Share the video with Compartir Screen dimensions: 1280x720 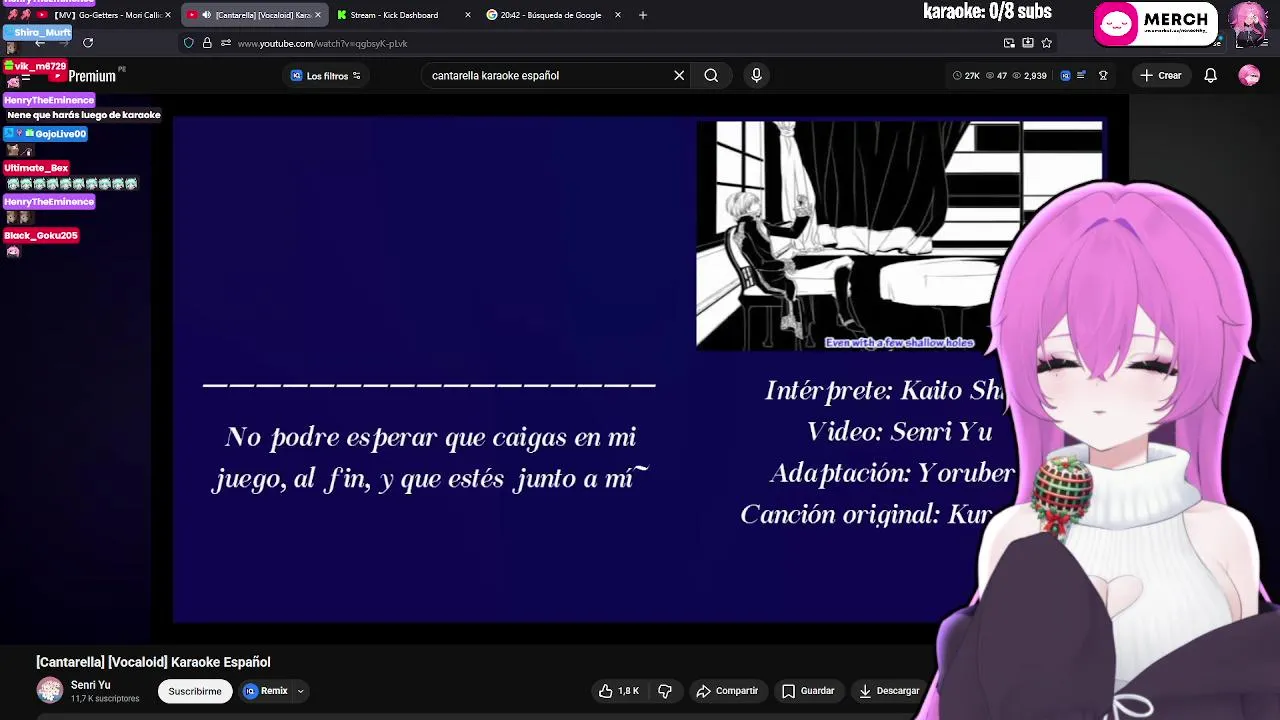pos(727,691)
